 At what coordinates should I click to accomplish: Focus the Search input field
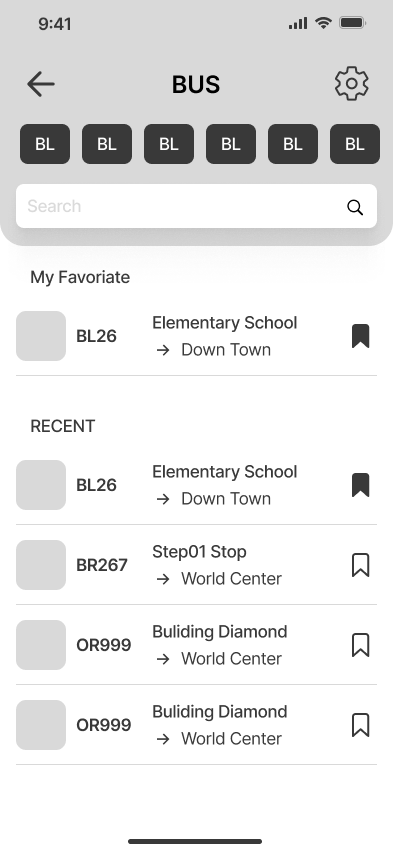196,206
